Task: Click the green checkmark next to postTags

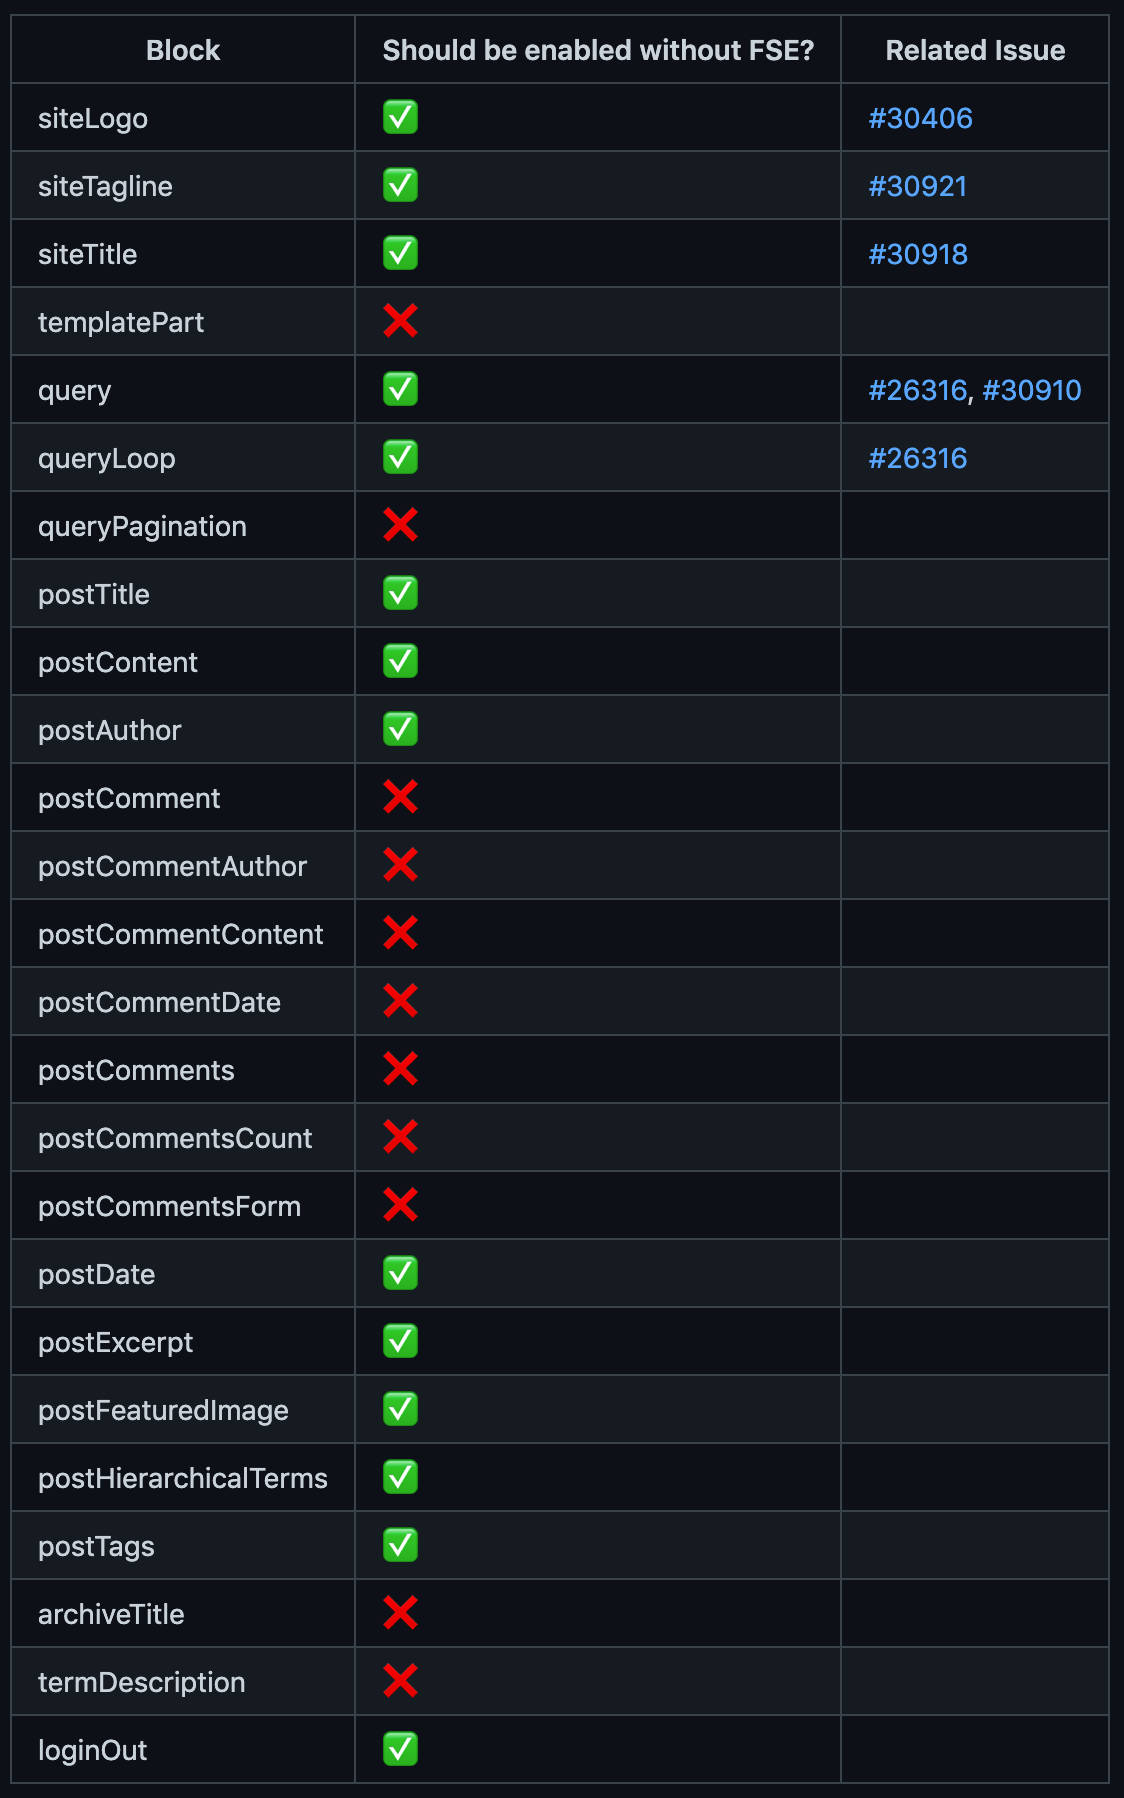Action: (400, 1546)
